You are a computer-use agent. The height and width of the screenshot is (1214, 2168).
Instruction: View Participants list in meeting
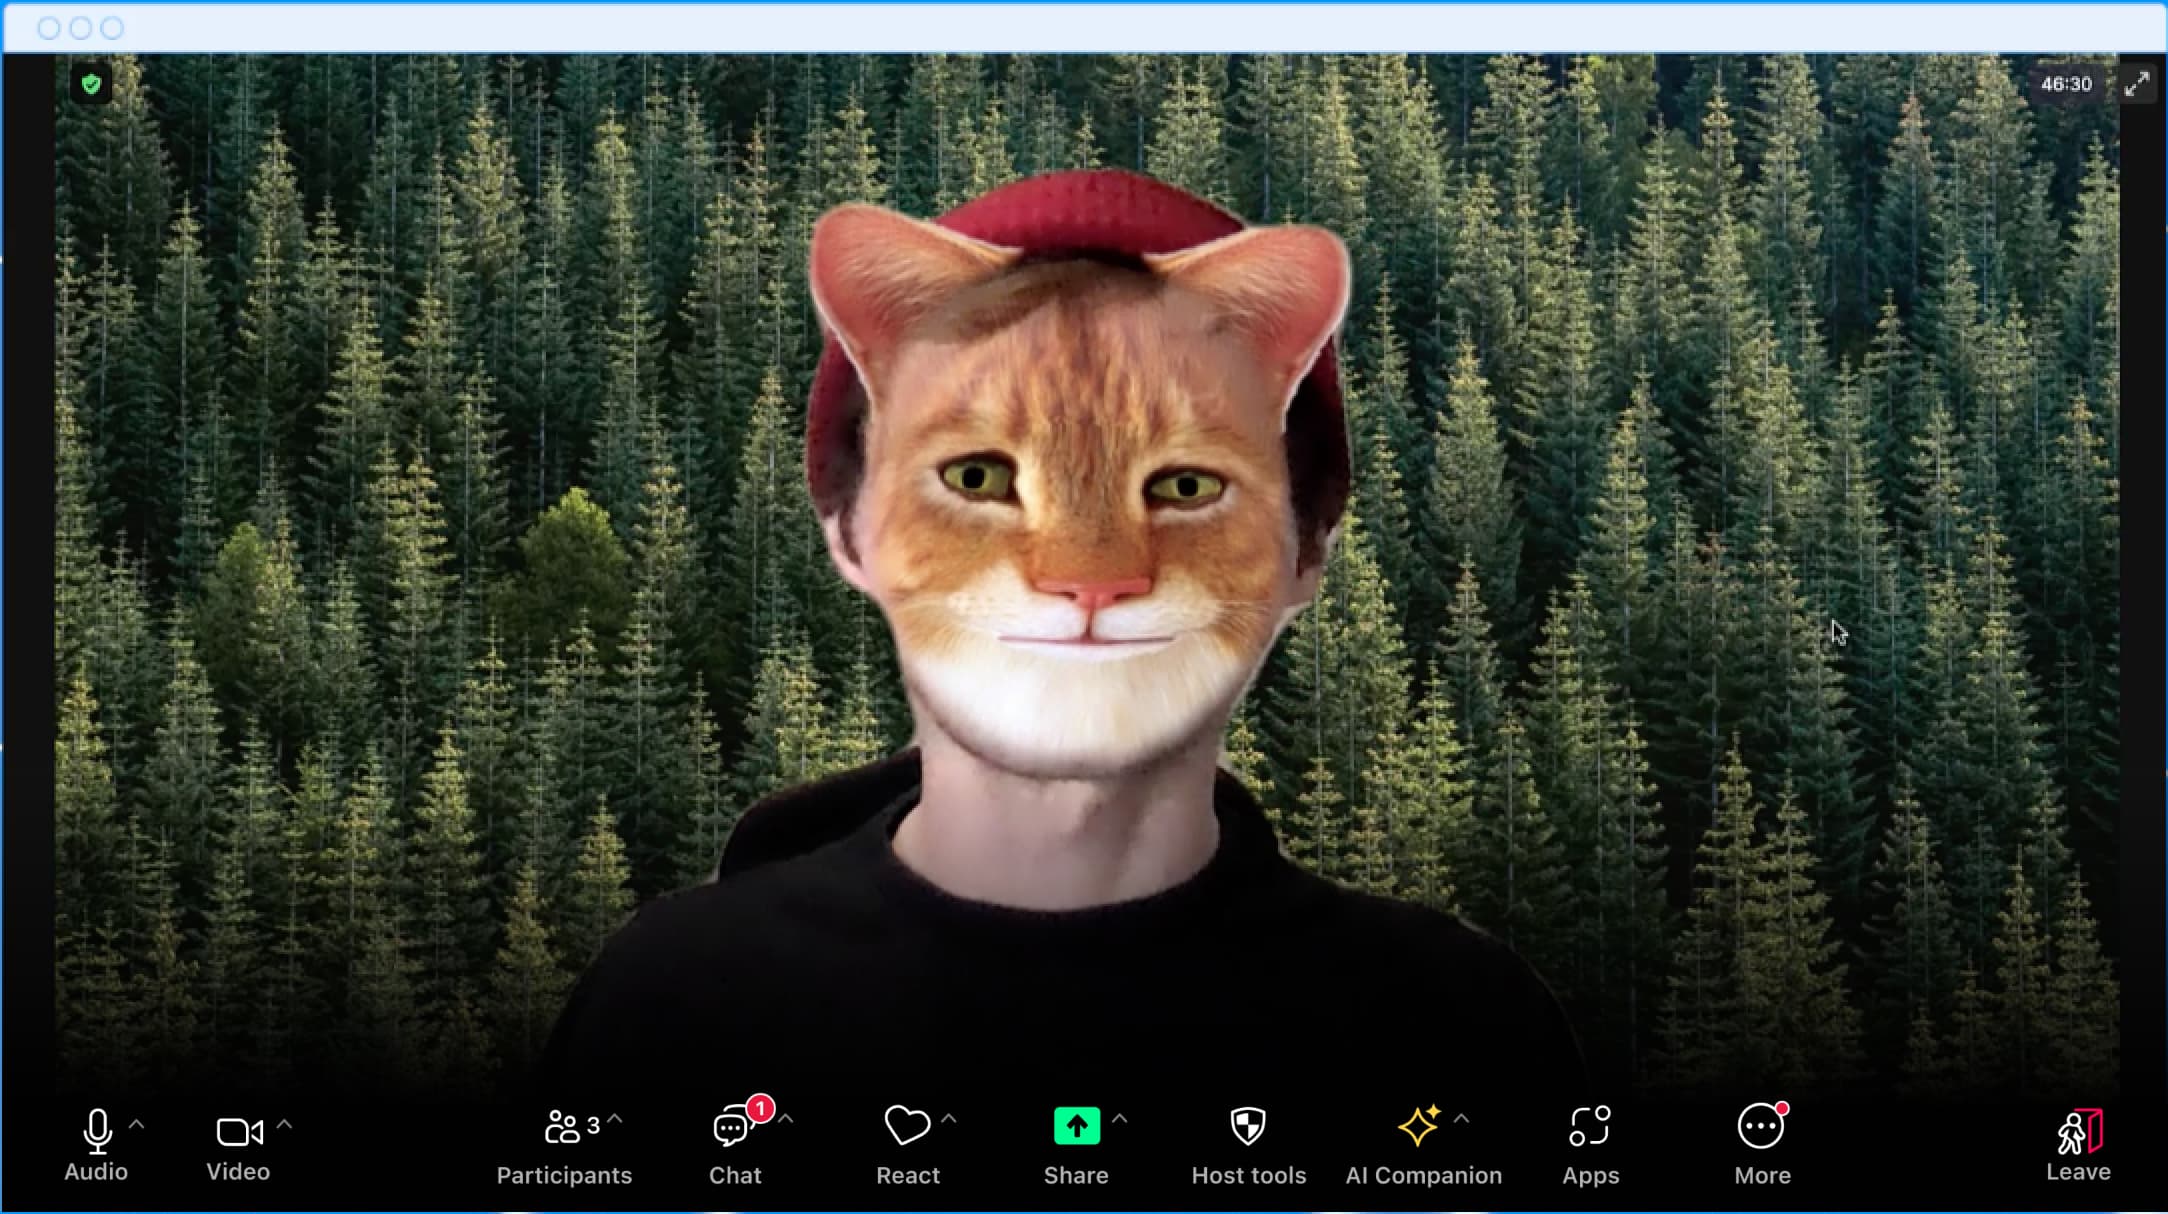(564, 1144)
